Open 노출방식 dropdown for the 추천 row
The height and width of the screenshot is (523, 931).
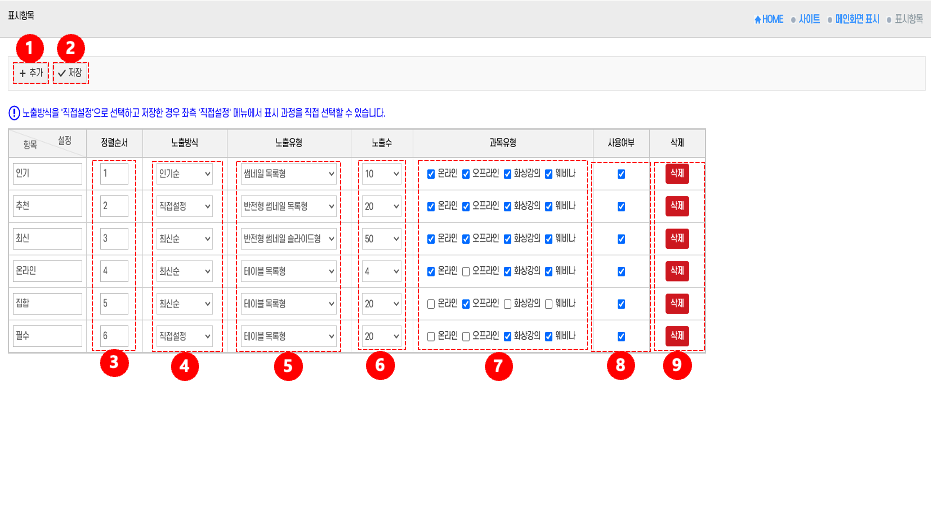(184, 206)
